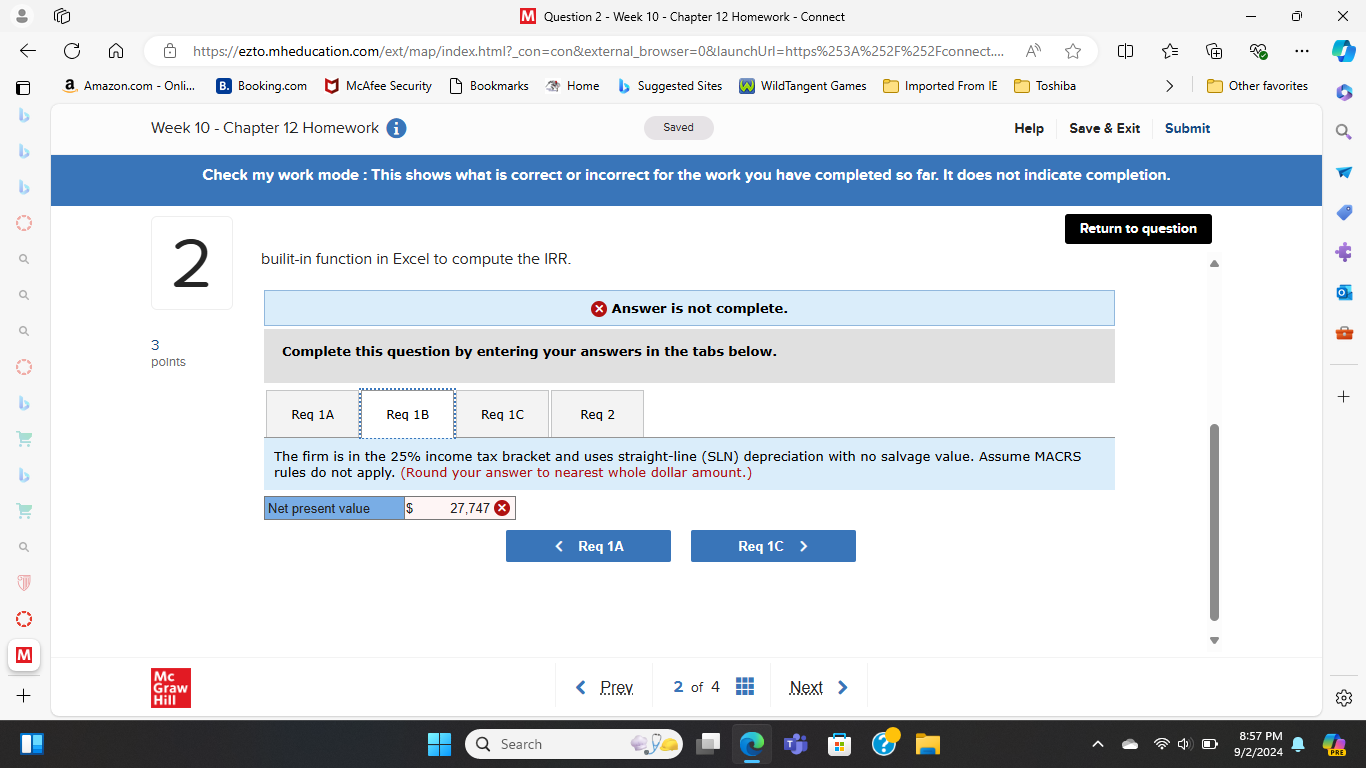This screenshot has width=1366, height=768.
Task: Click the McGraw Hill M icon in left sidebar
Action: click(x=23, y=655)
